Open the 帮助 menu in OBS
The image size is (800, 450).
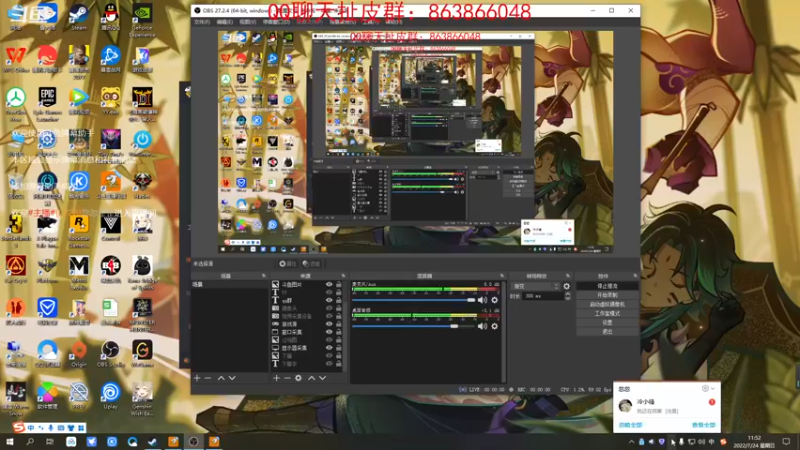393,22
